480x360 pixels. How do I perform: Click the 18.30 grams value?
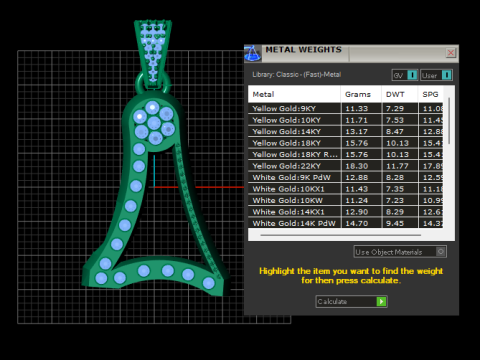click(x=356, y=166)
